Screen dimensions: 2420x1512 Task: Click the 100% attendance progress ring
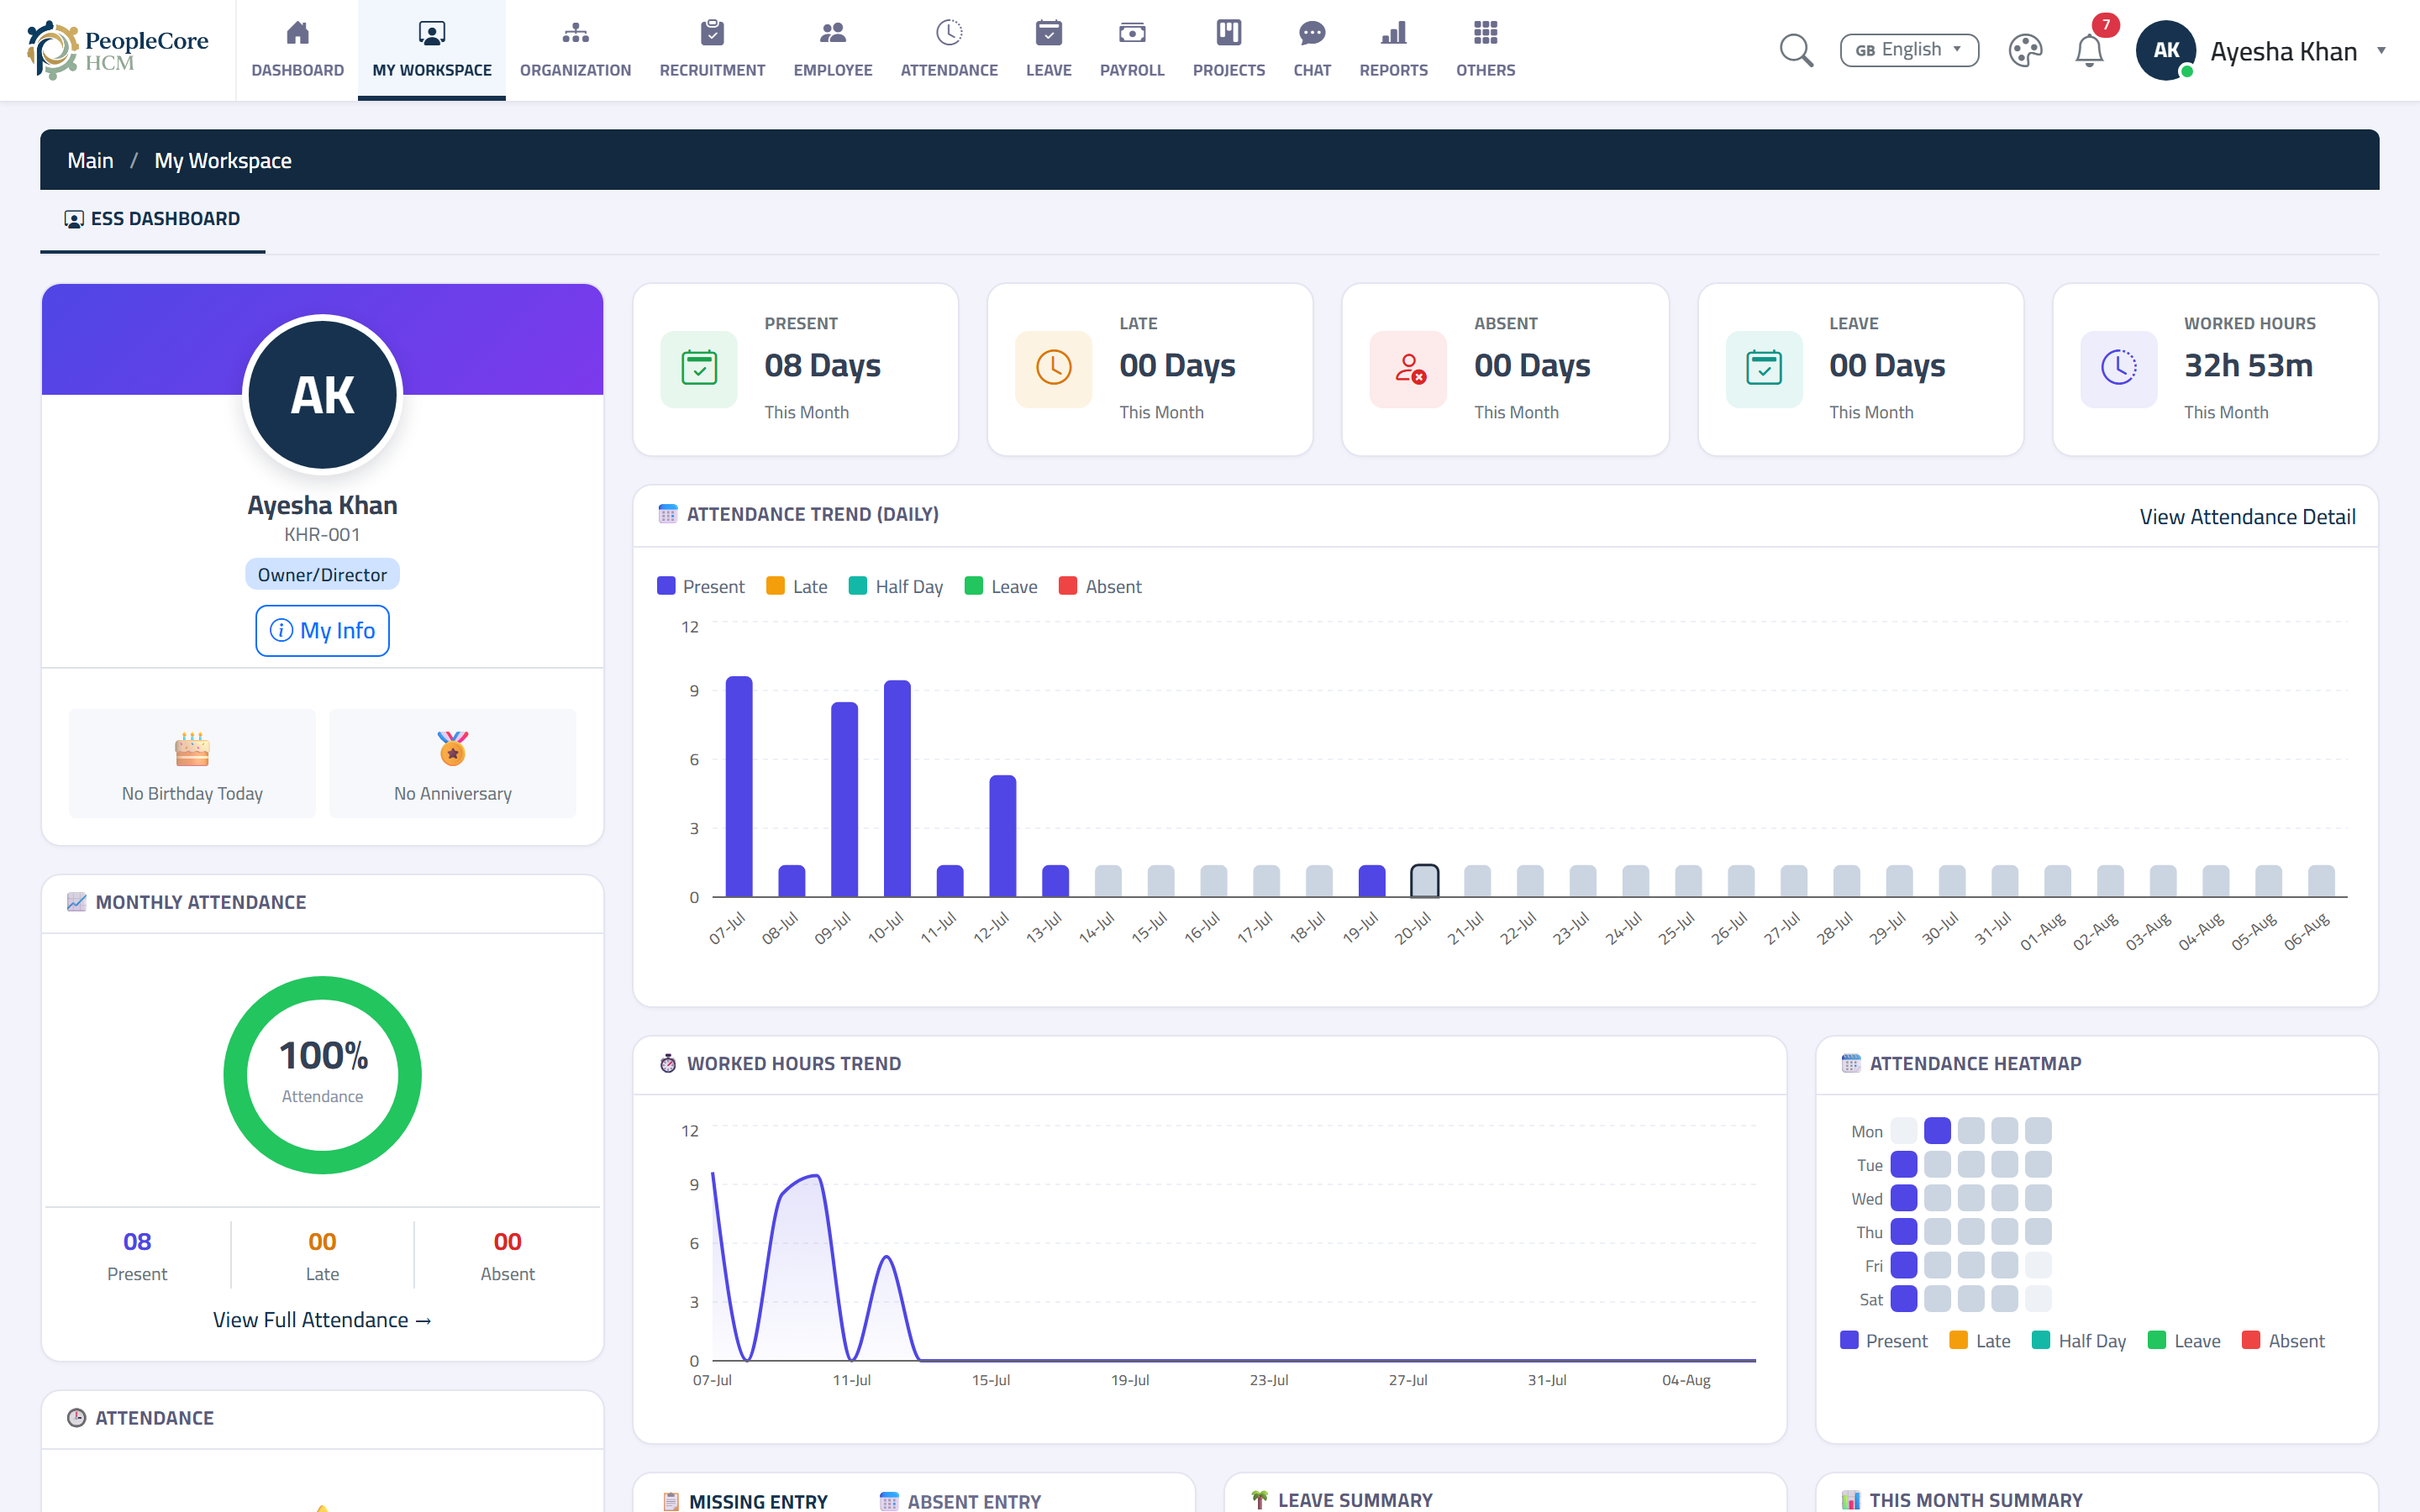click(x=322, y=1075)
